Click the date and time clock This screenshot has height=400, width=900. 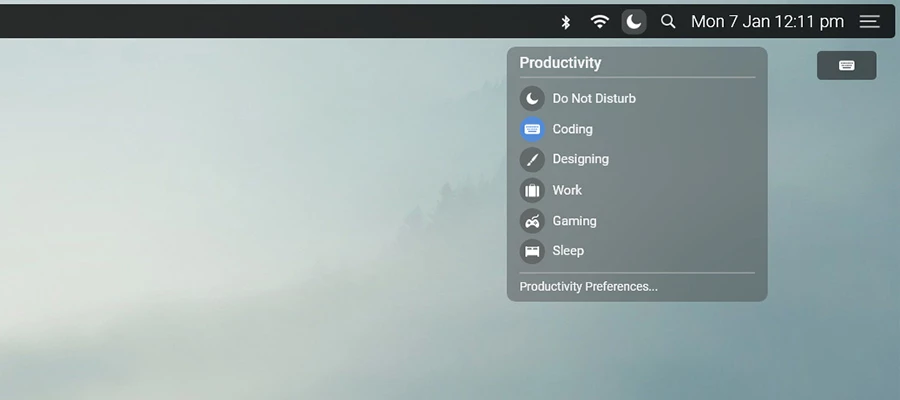[x=767, y=21]
